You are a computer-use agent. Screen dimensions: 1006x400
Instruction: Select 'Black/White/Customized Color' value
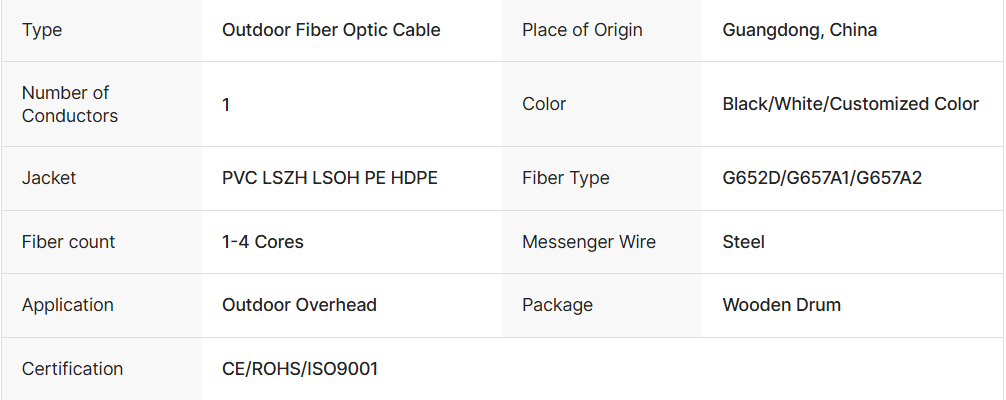(850, 104)
